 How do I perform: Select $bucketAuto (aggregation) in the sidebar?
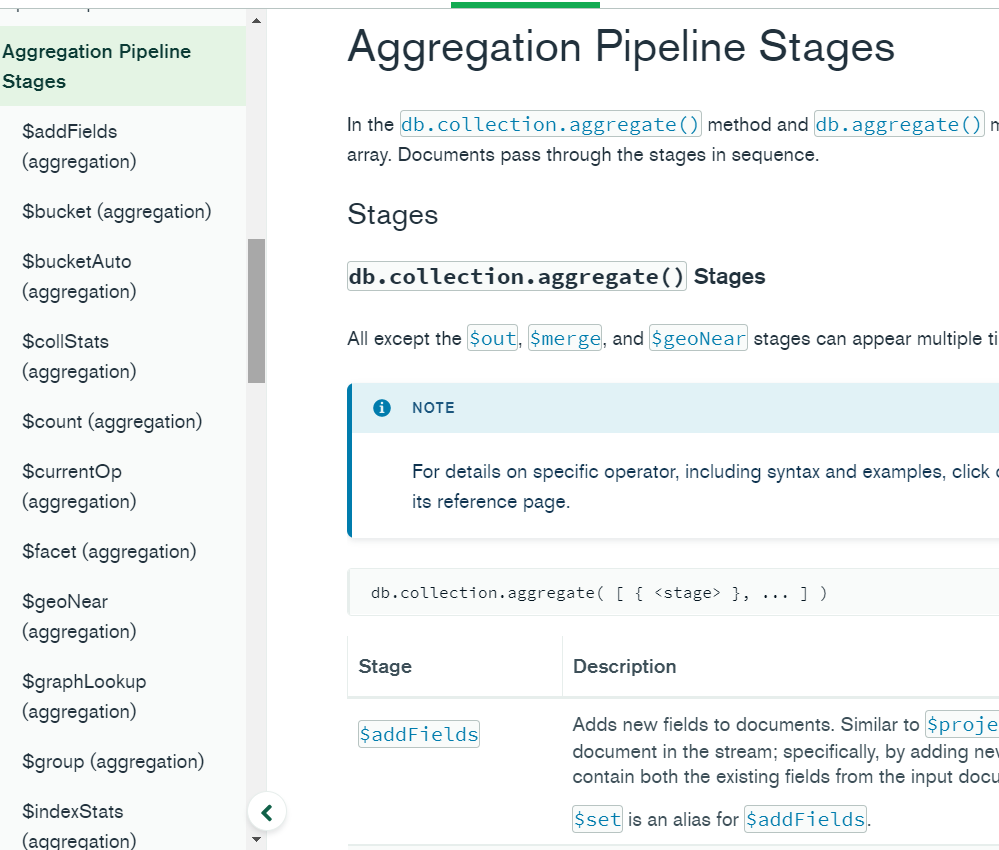pyautogui.click(x=79, y=276)
